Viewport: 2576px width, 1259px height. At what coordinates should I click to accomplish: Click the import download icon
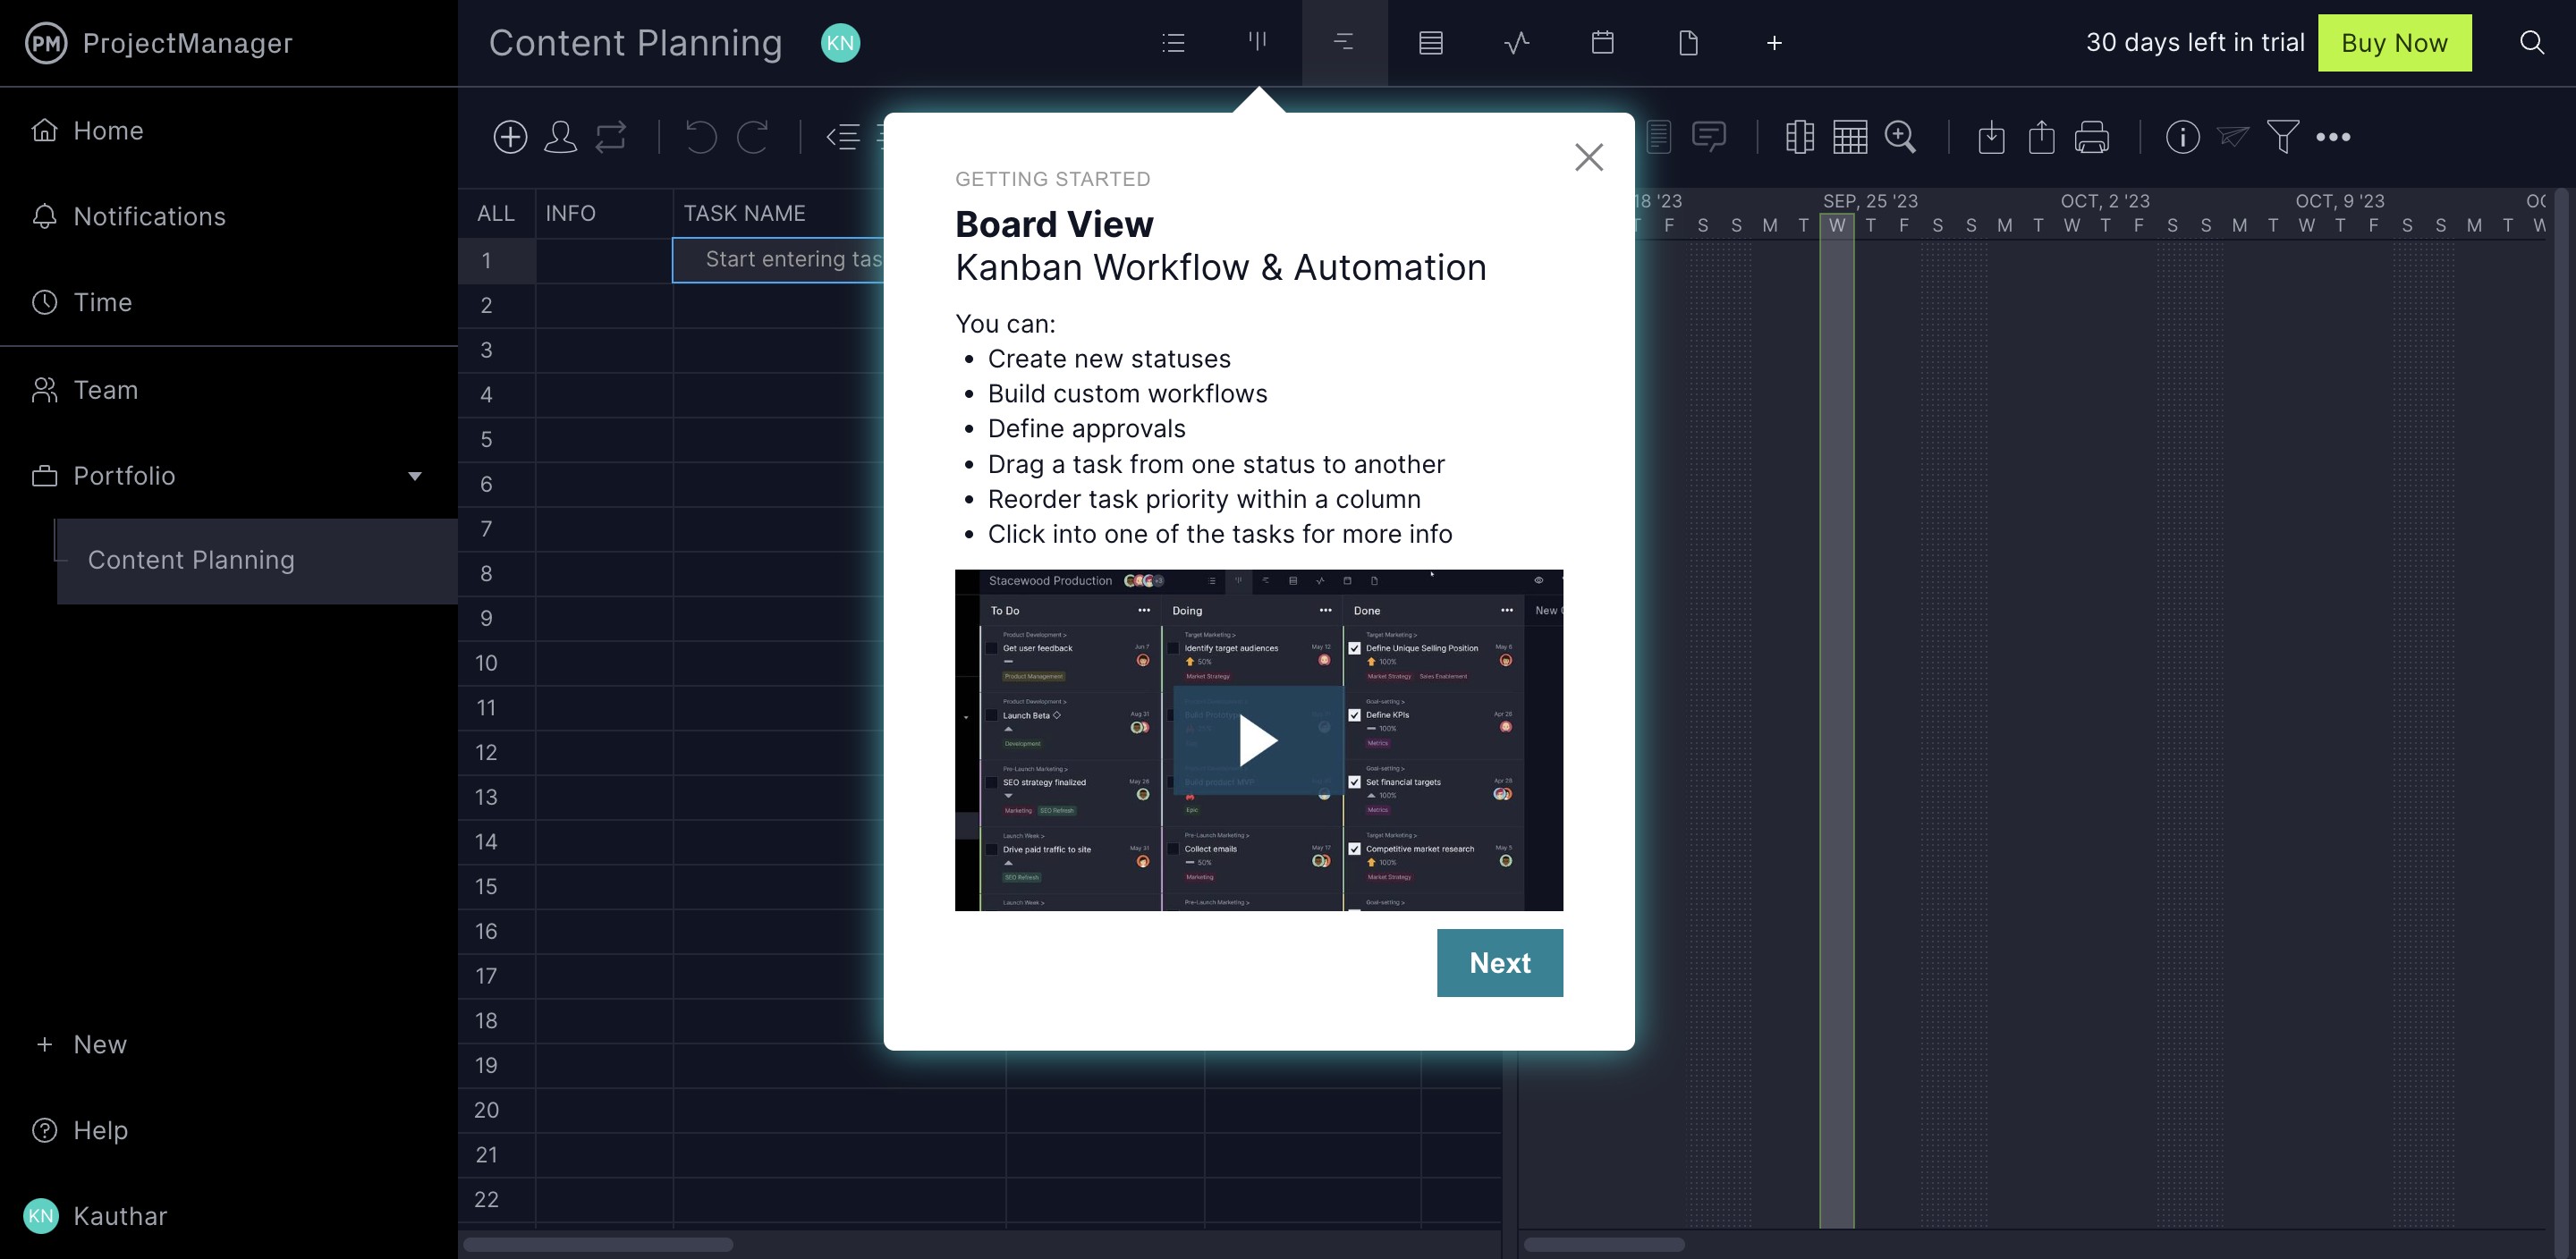pos(1991,137)
